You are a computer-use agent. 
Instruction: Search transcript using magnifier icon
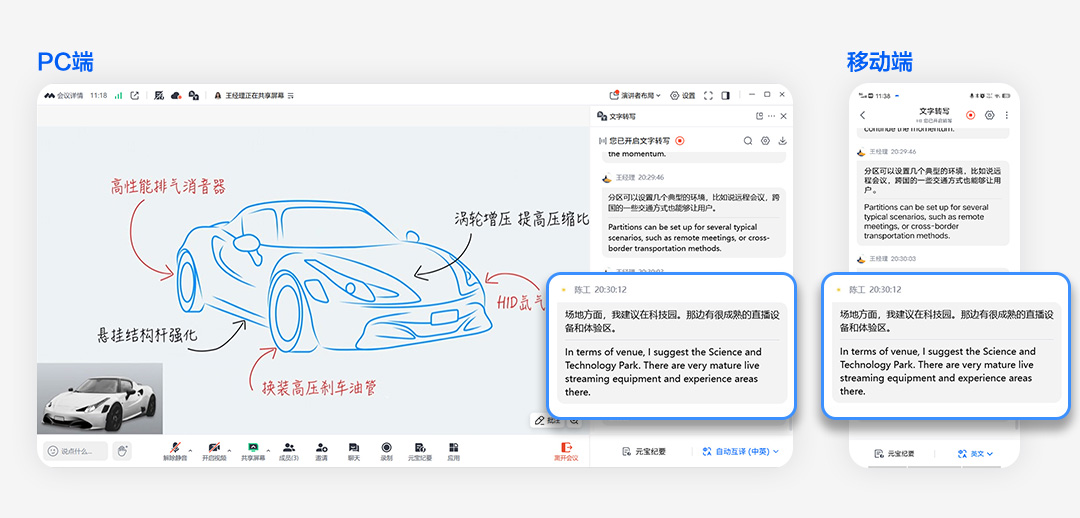747,141
